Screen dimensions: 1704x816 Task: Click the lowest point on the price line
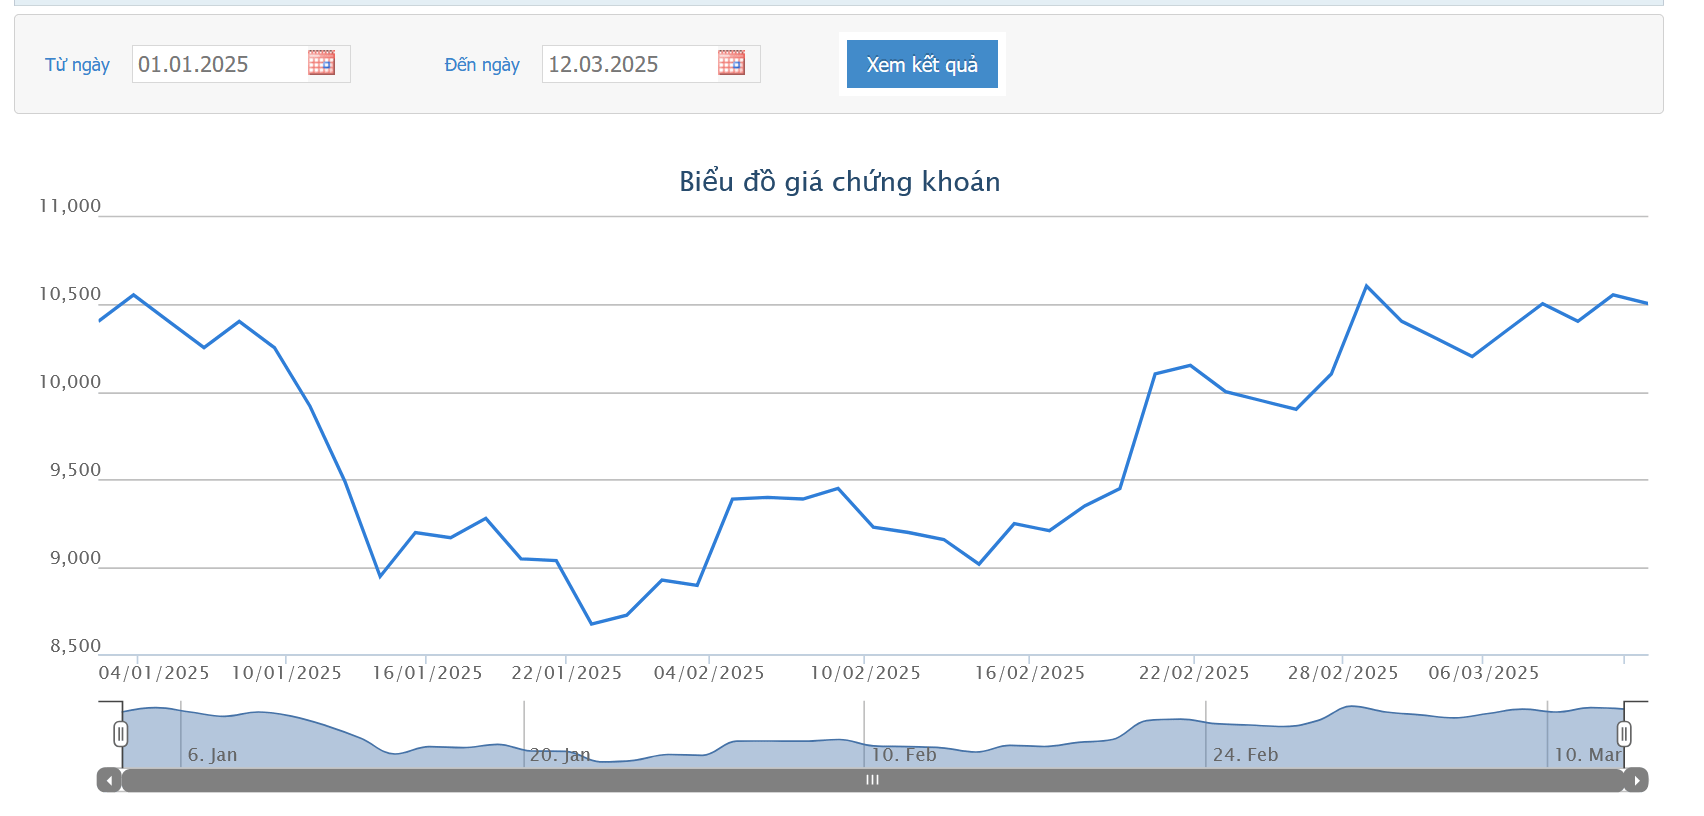(x=591, y=624)
